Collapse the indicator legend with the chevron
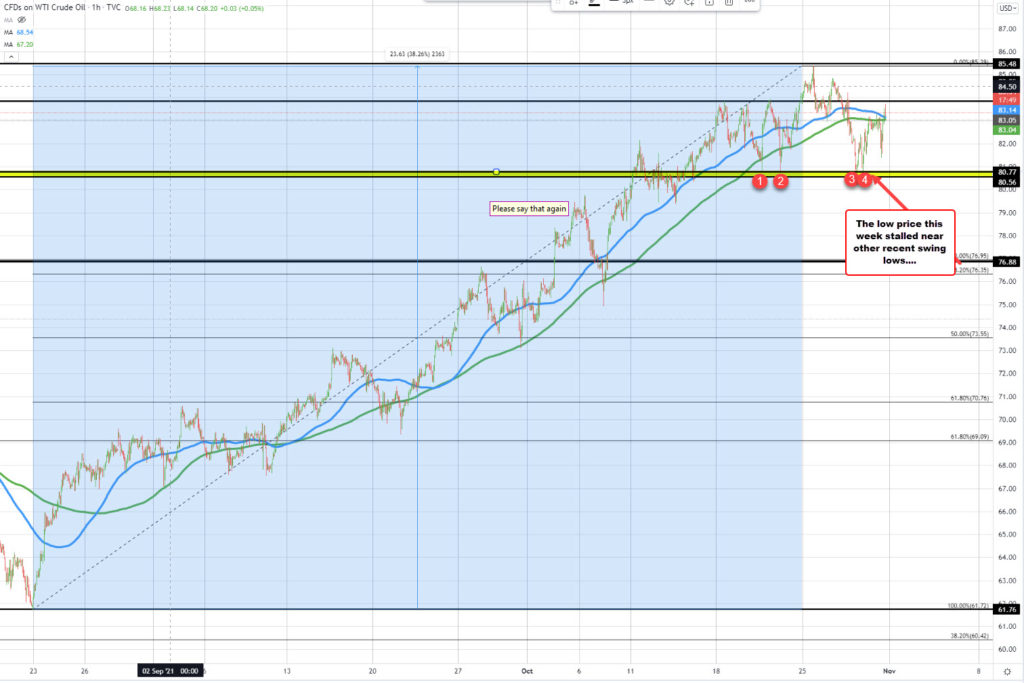This screenshot has height=683, width=1024. click(x=11, y=57)
